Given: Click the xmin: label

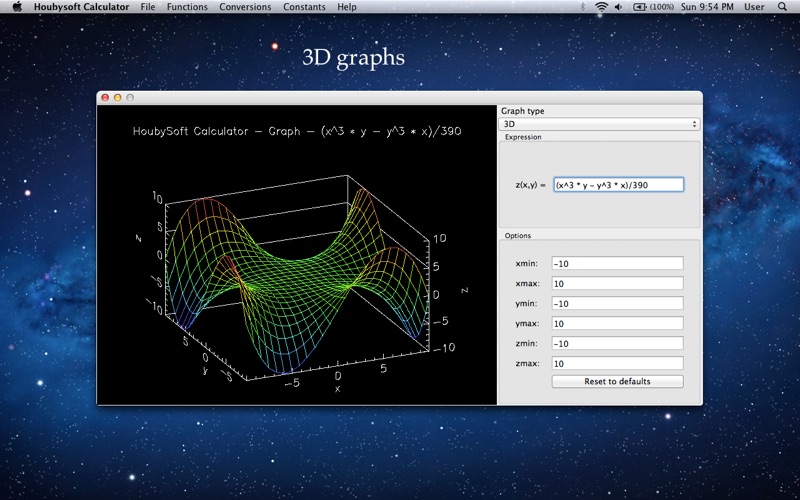Looking at the screenshot, I should pos(527,263).
